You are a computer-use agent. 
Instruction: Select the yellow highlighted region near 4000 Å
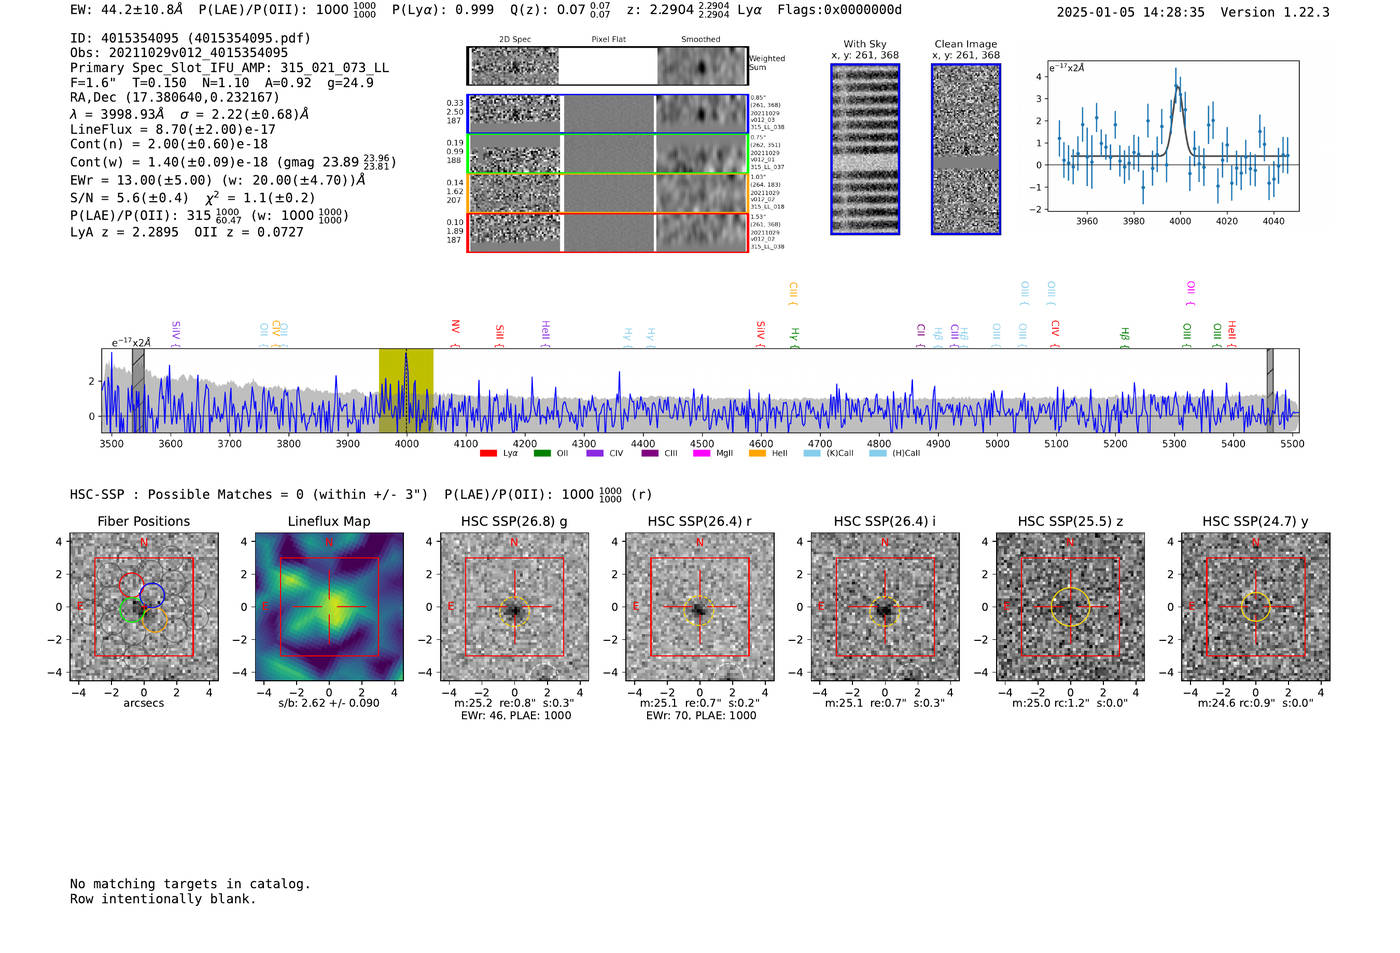406,391
